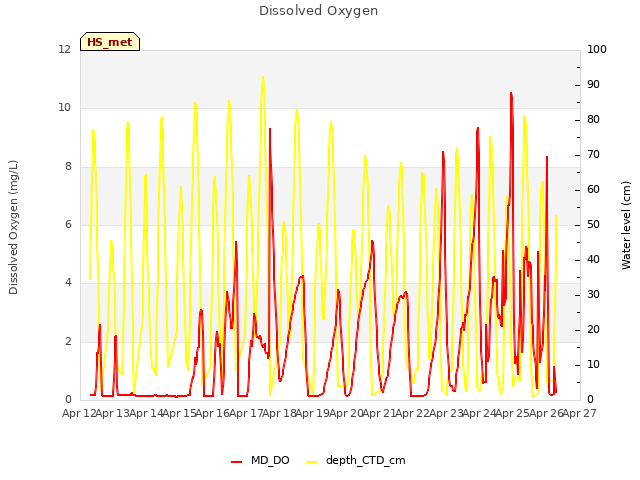This screenshot has height=480, width=640.
Task: Click the Apr 18 x-axis tick label
Action: [280, 413]
